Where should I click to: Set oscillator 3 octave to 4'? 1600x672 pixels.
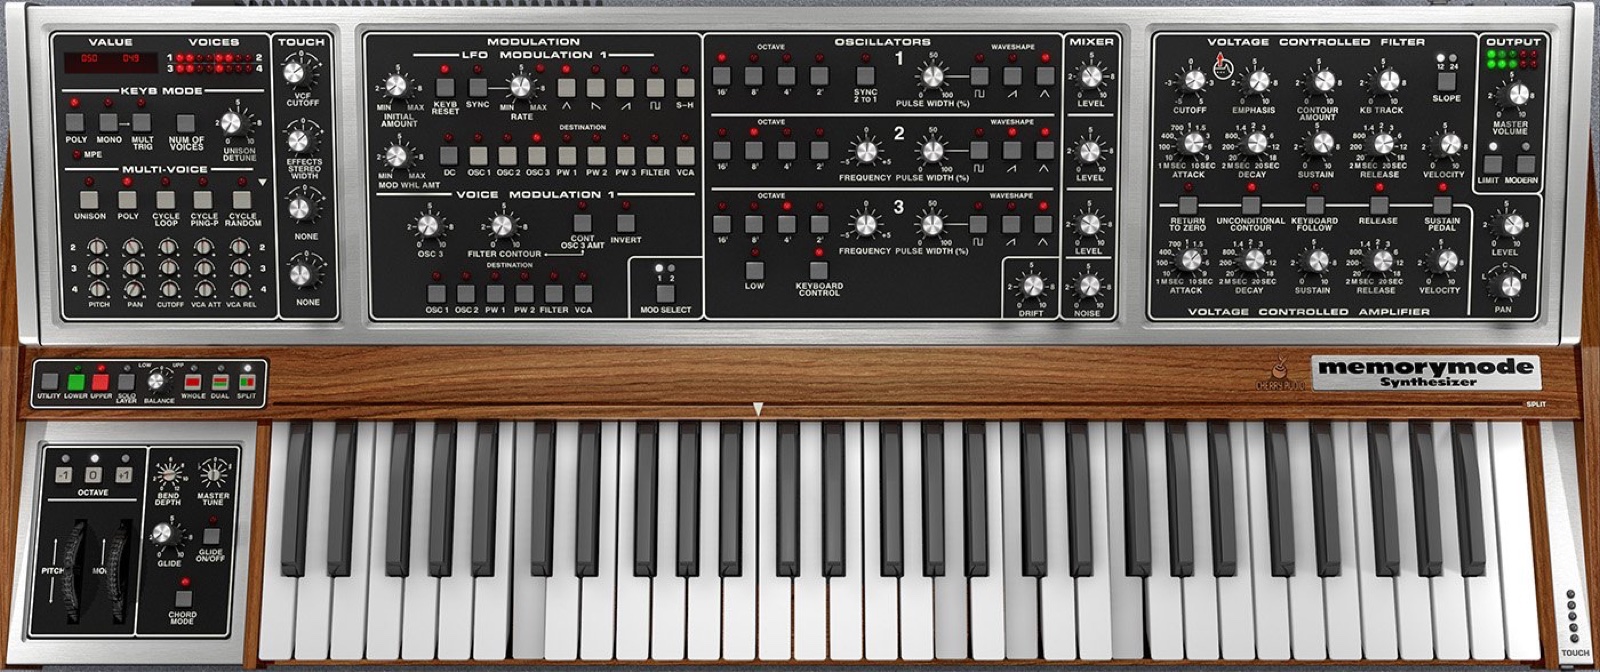[x=786, y=223]
